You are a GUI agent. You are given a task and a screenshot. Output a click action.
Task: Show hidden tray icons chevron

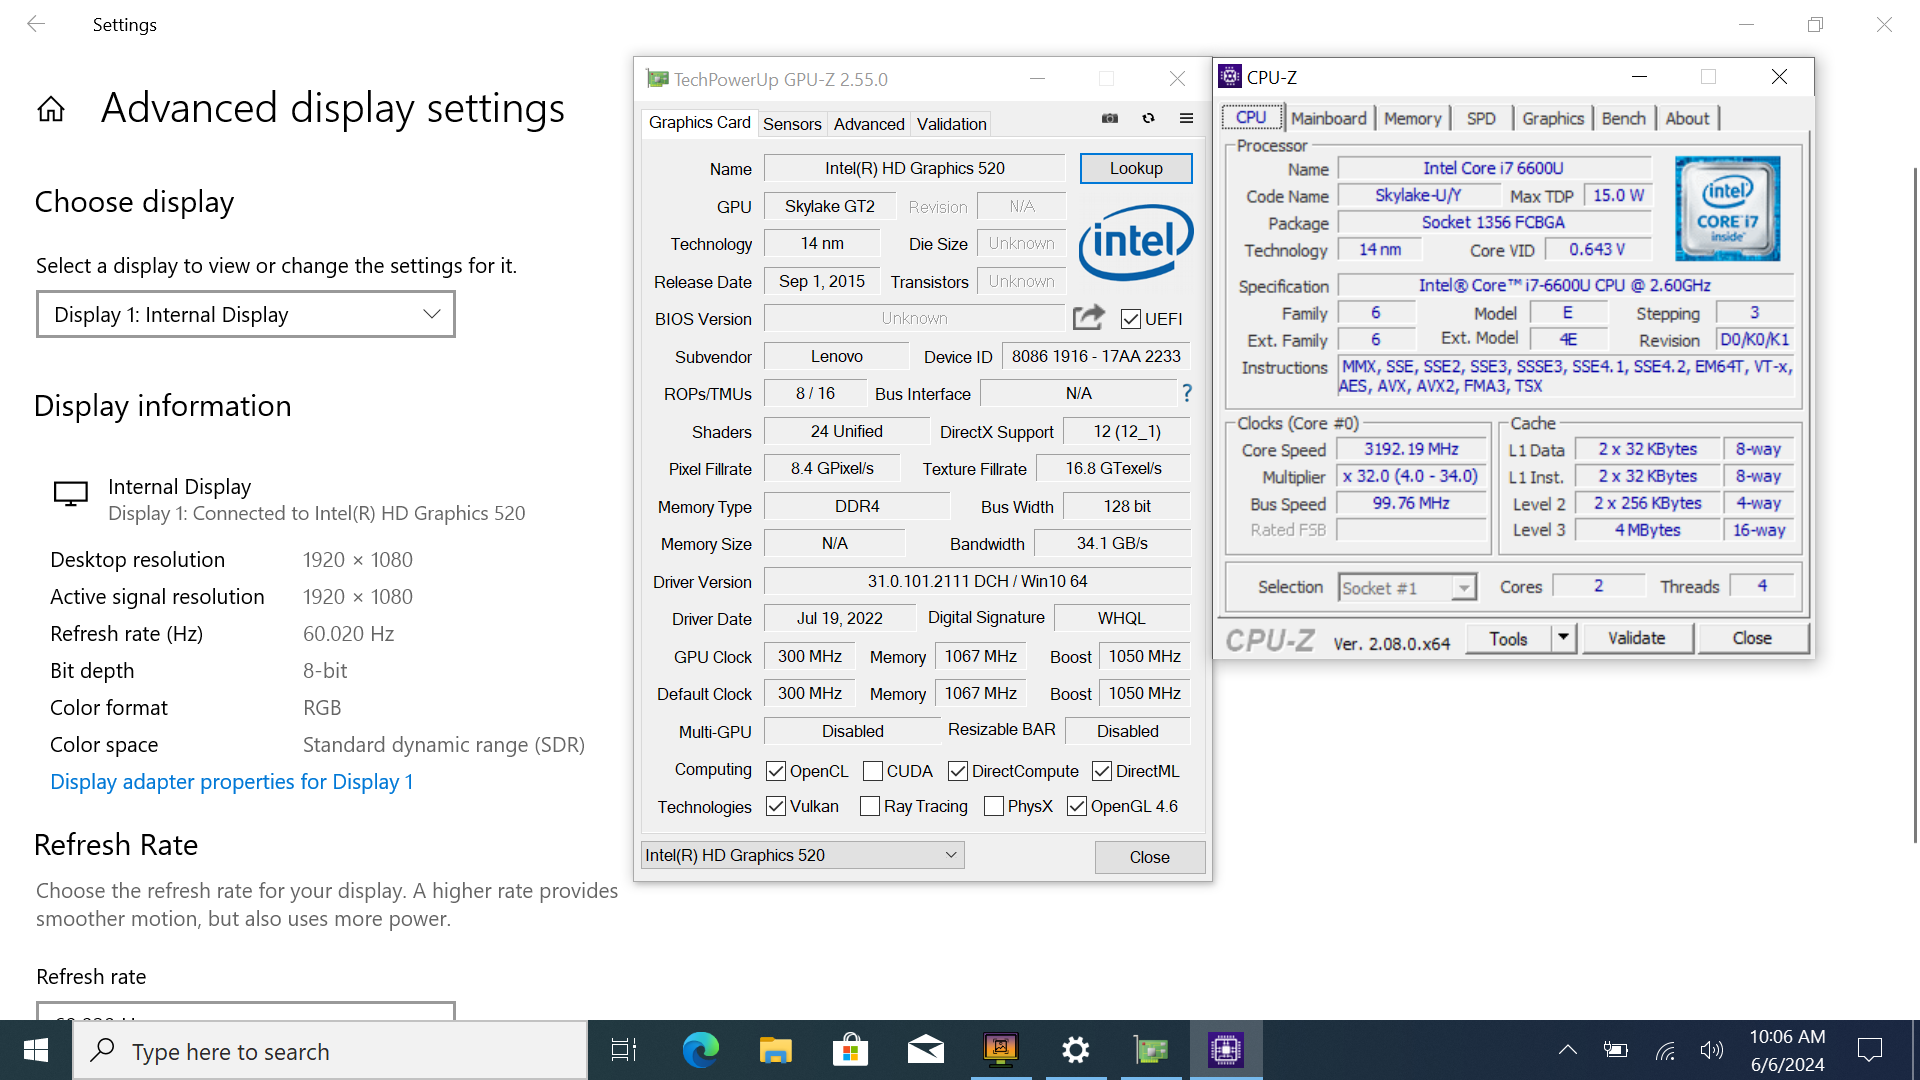pos(1568,1050)
